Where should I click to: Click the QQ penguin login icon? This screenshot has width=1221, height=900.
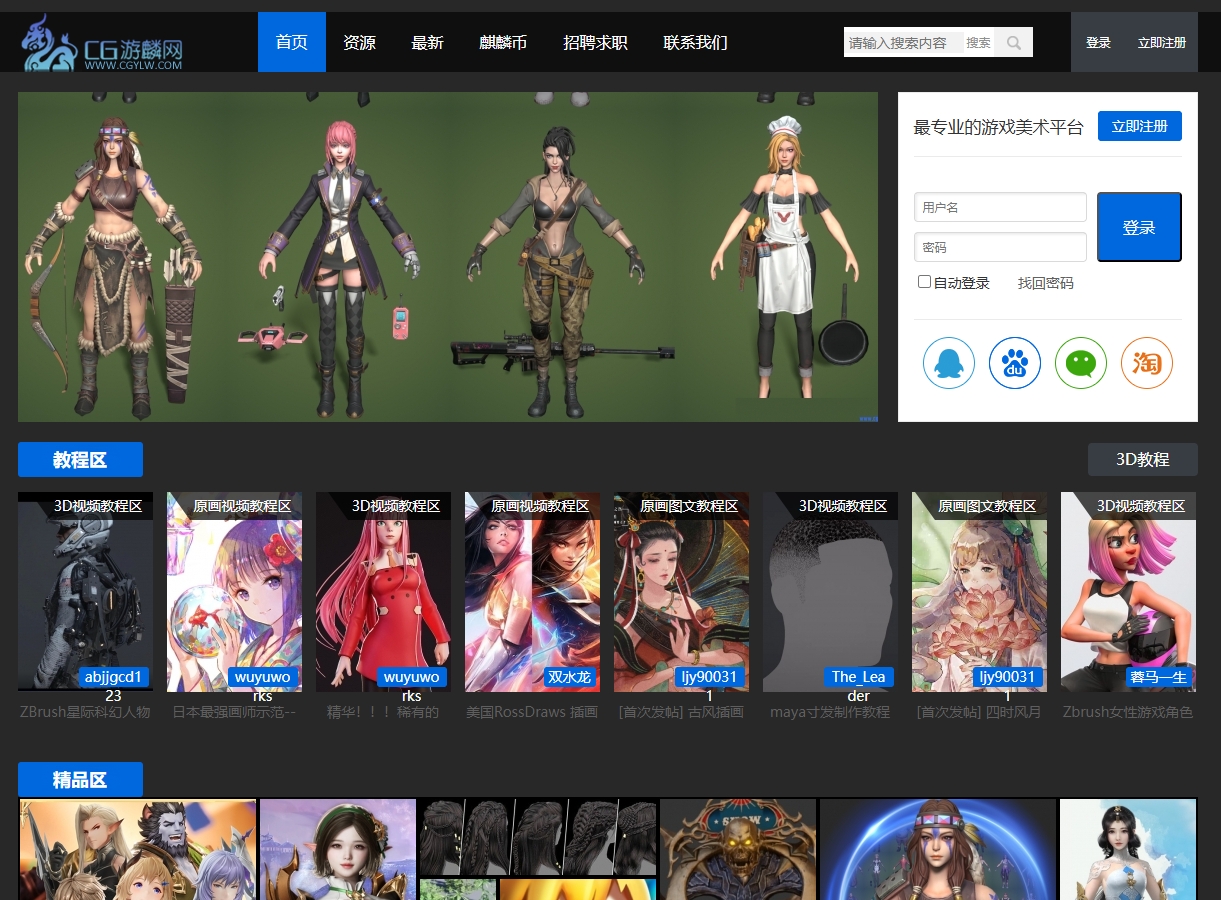pos(948,363)
